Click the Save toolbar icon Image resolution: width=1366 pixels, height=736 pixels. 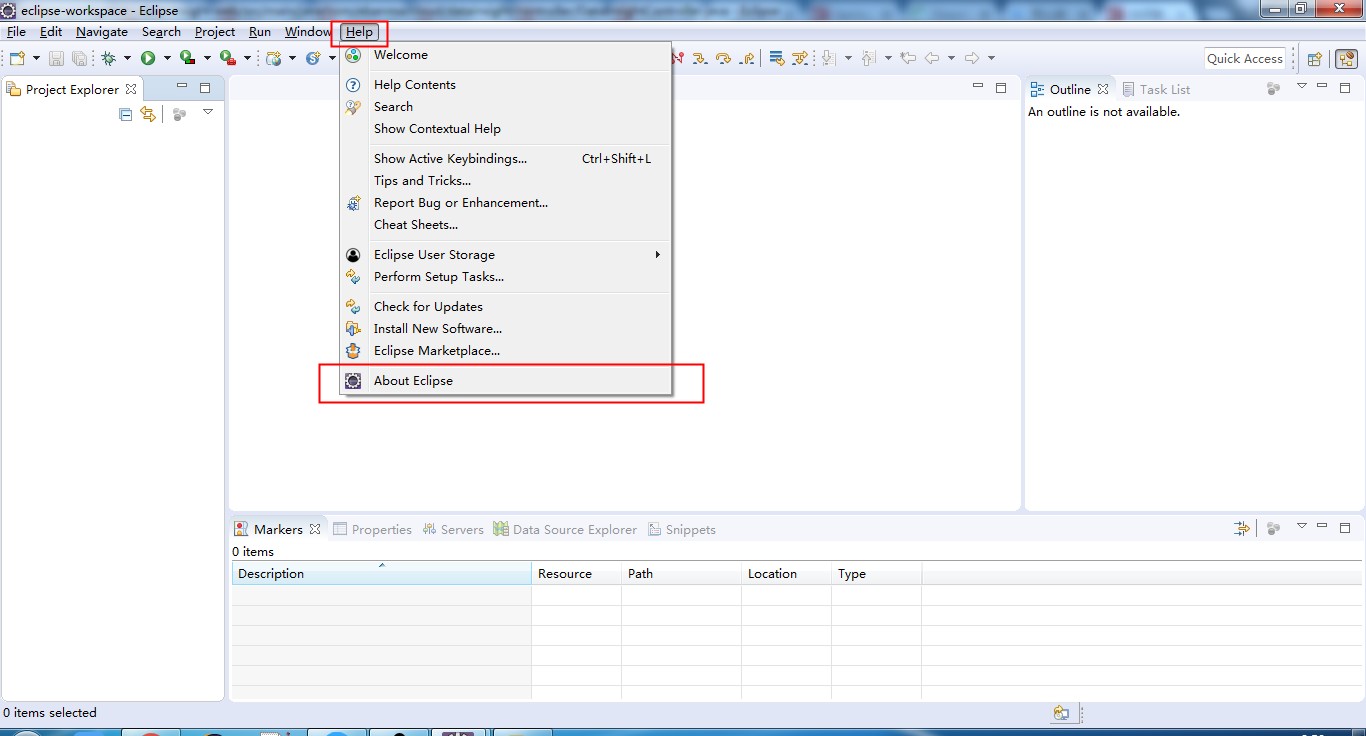pos(57,58)
